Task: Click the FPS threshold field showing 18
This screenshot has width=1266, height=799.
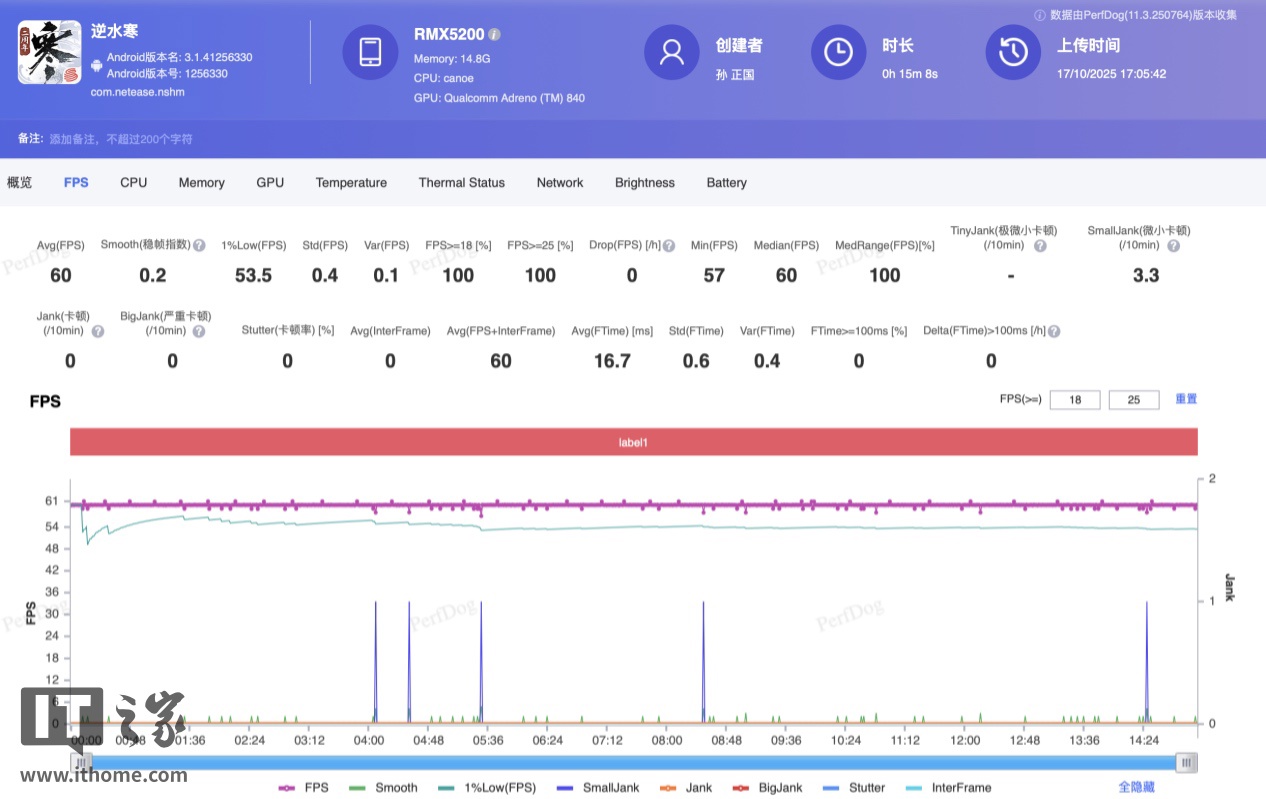Action: coord(1075,400)
